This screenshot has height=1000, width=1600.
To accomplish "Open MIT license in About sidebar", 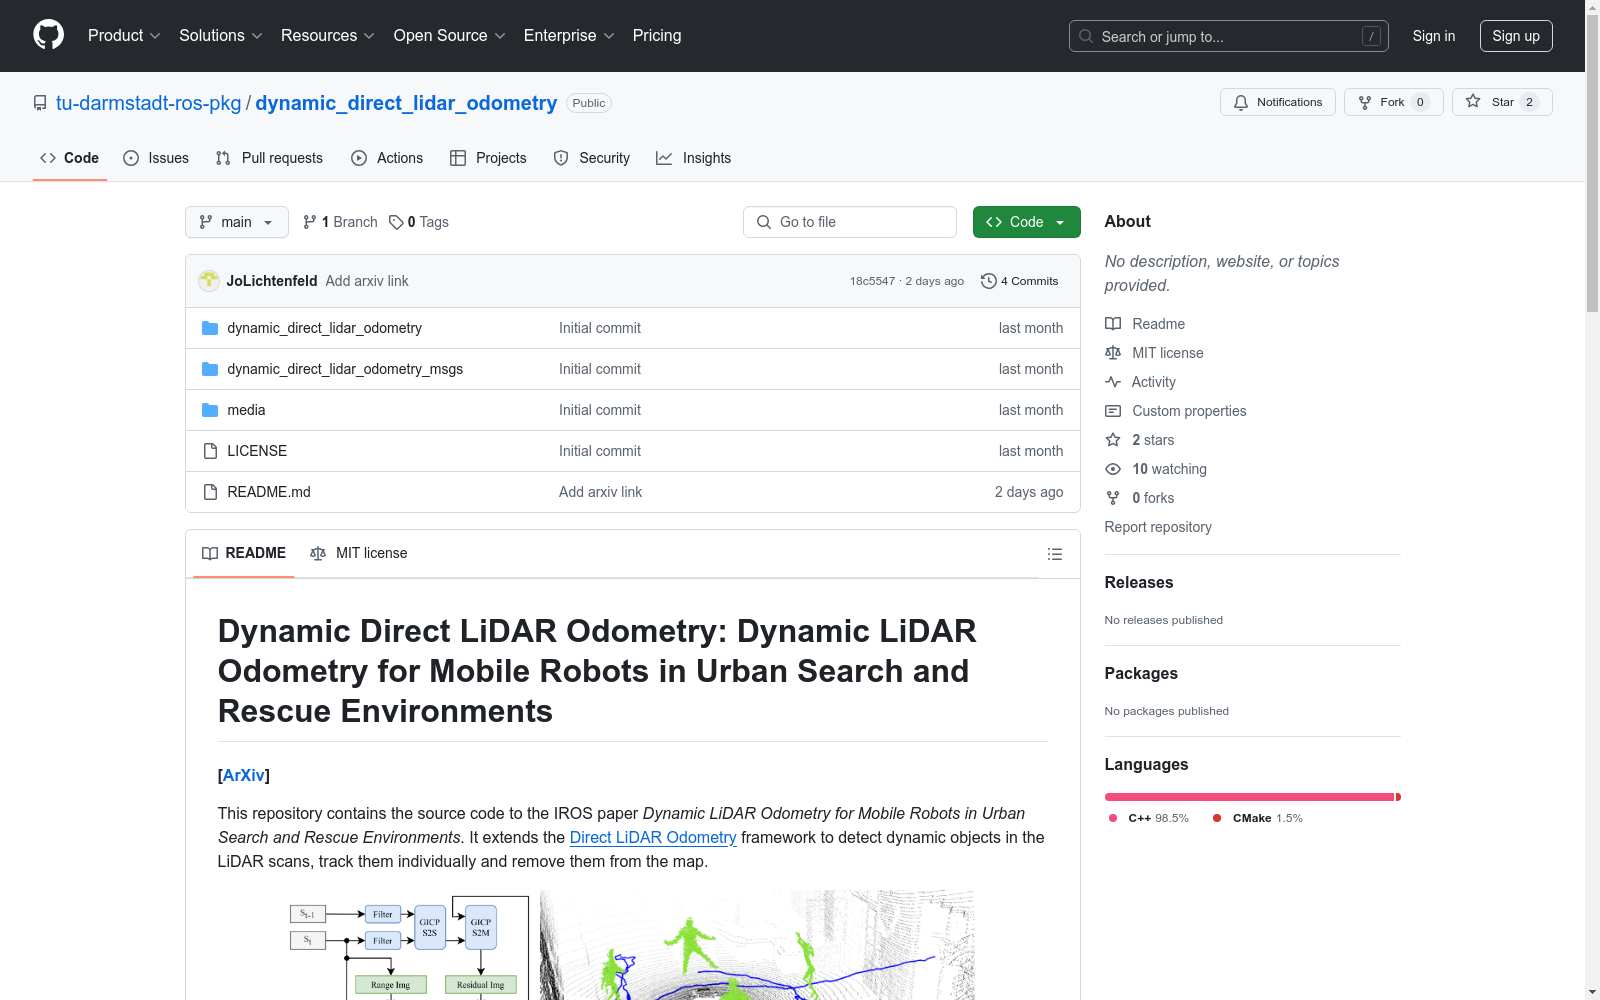I will [x=1154, y=353].
